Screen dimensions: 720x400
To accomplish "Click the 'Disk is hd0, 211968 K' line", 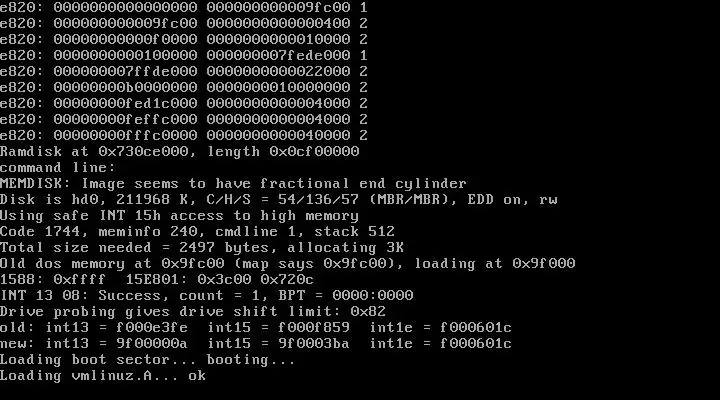I will click(x=279, y=199).
